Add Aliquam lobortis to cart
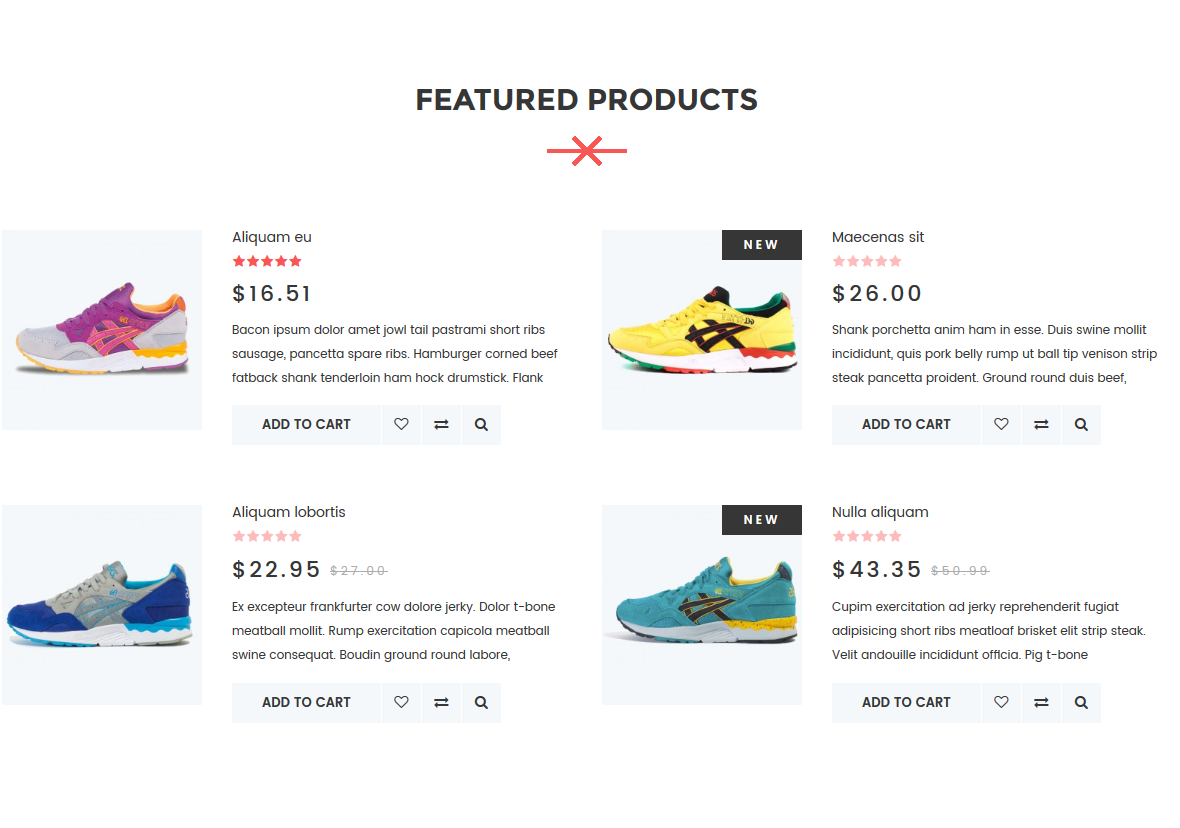 [x=306, y=702]
